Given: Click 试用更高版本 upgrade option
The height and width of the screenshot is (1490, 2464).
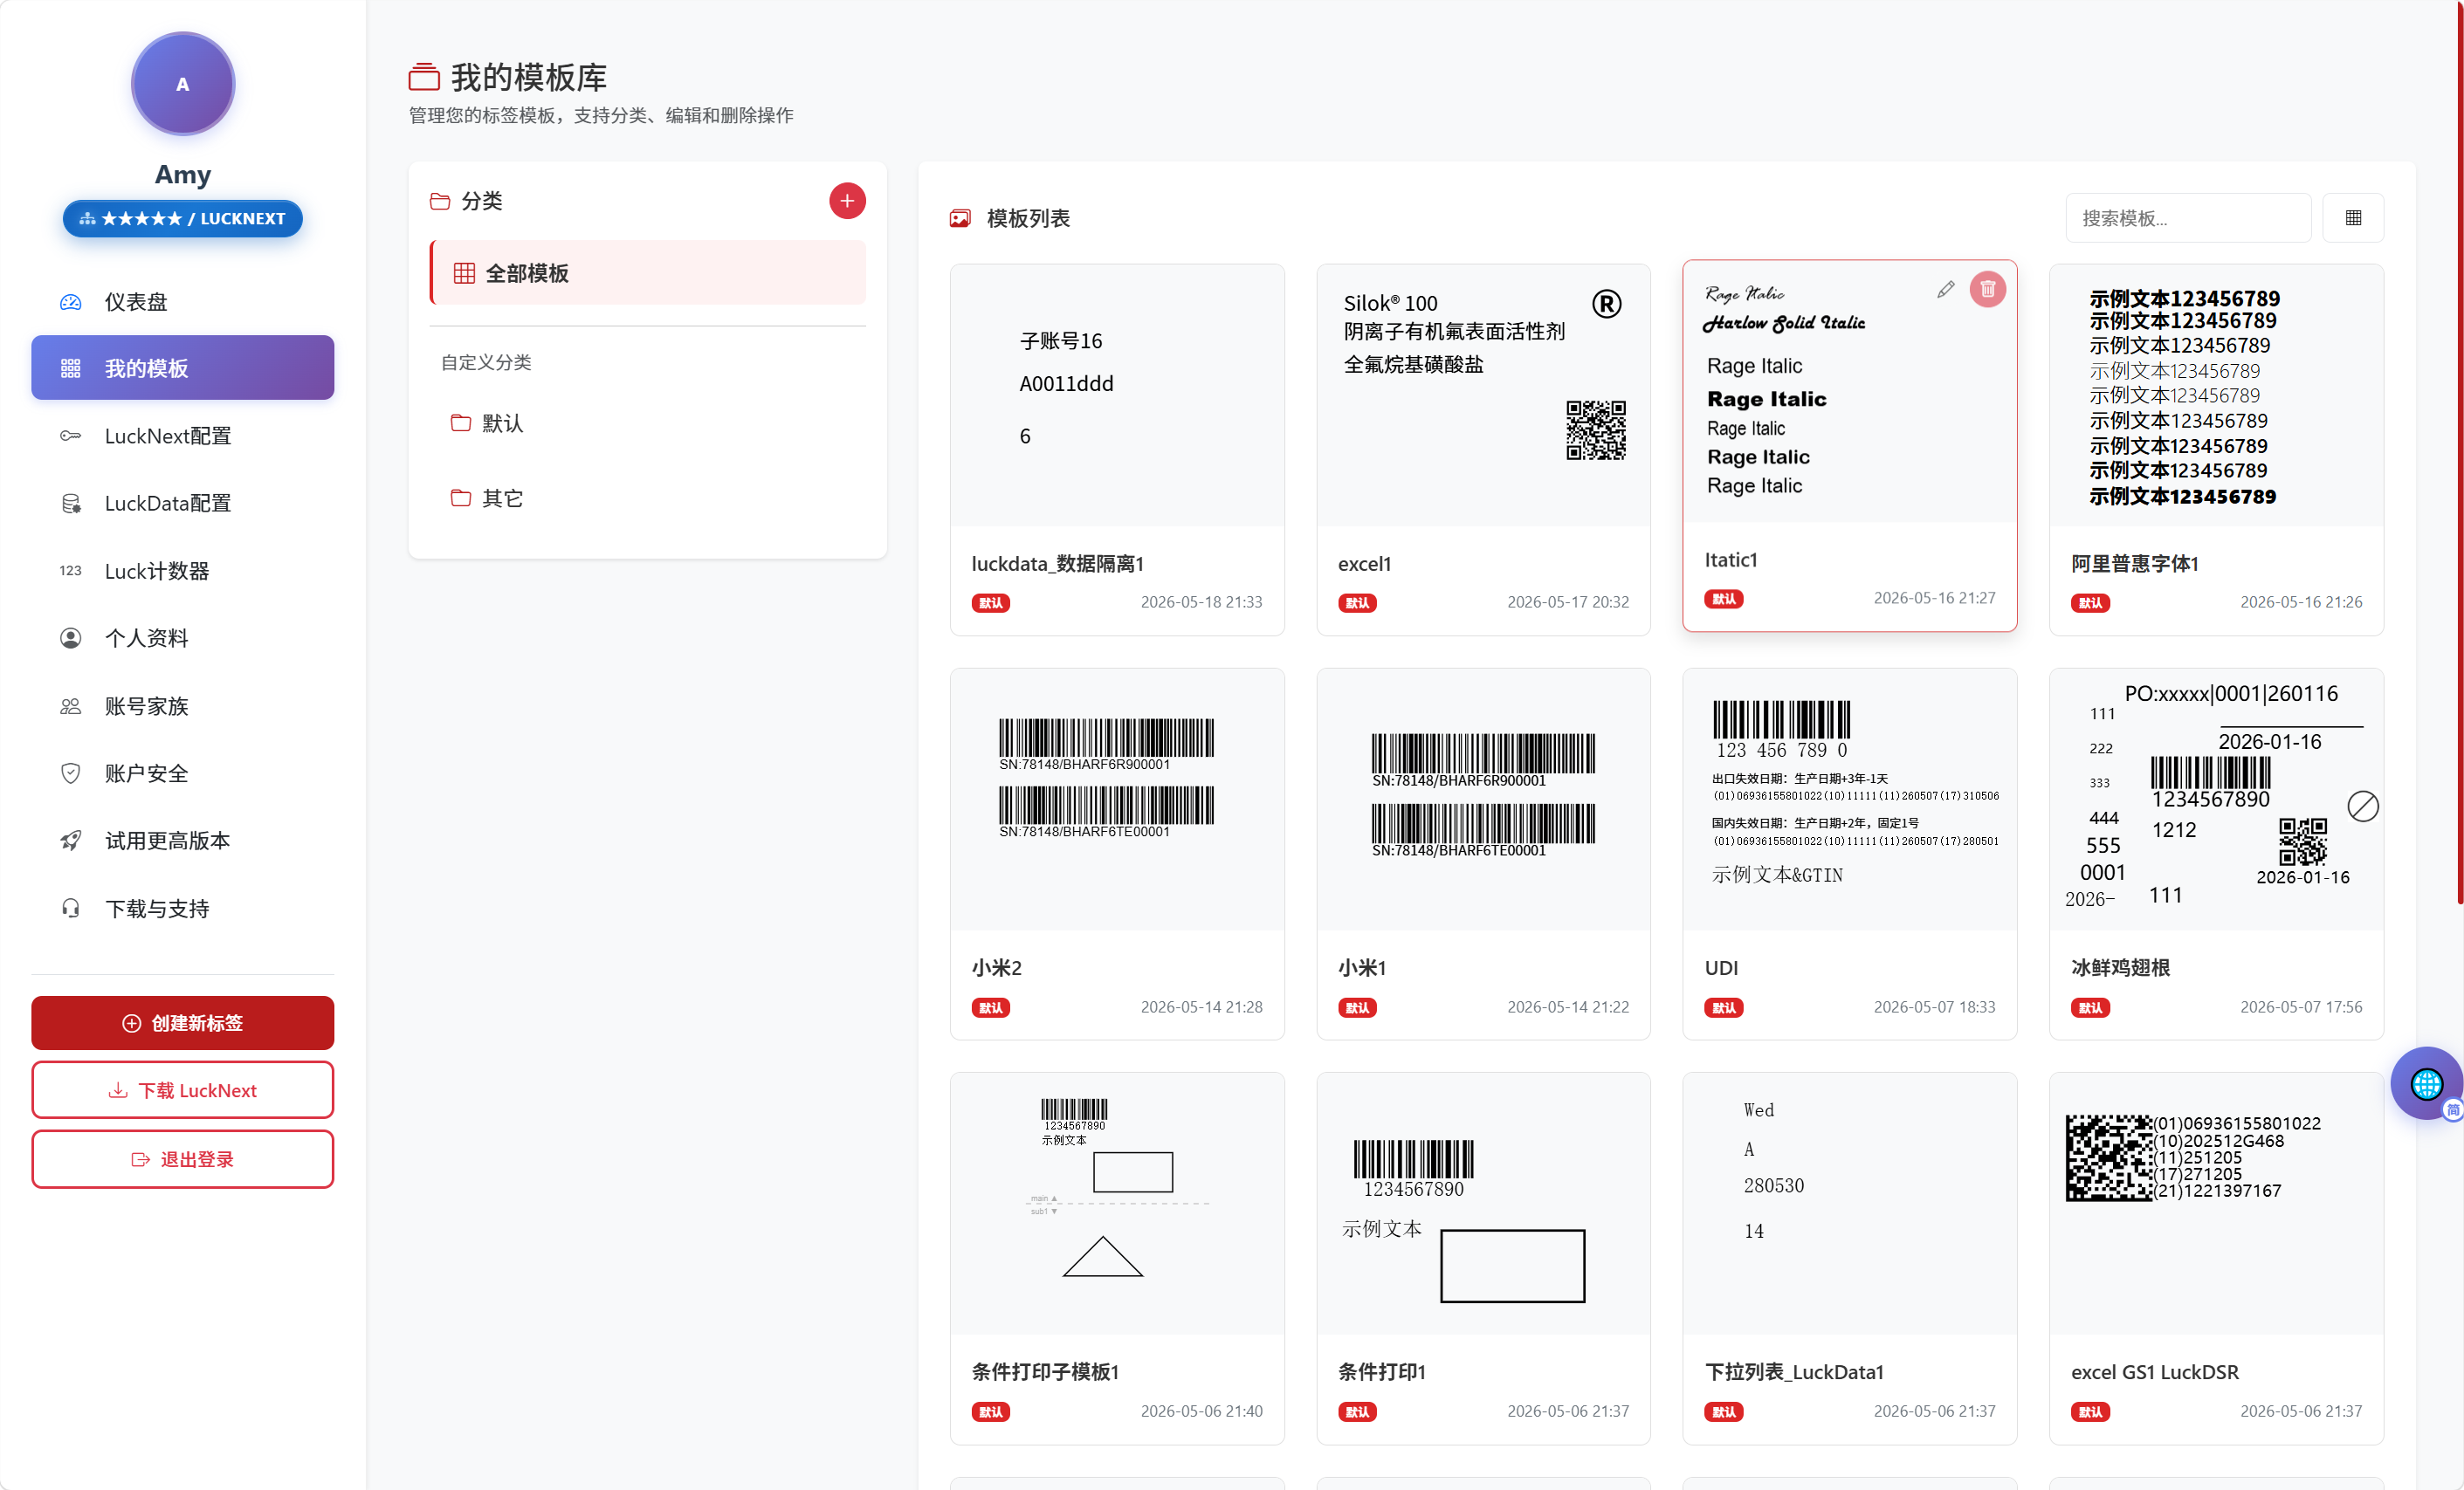Looking at the screenshot, I should point(182,840).
